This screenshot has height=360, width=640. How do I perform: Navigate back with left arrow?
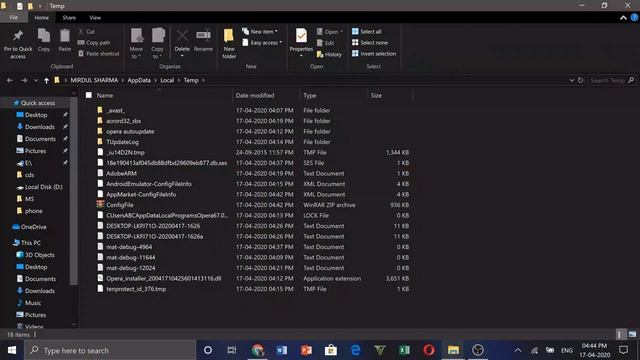[9, 80]
